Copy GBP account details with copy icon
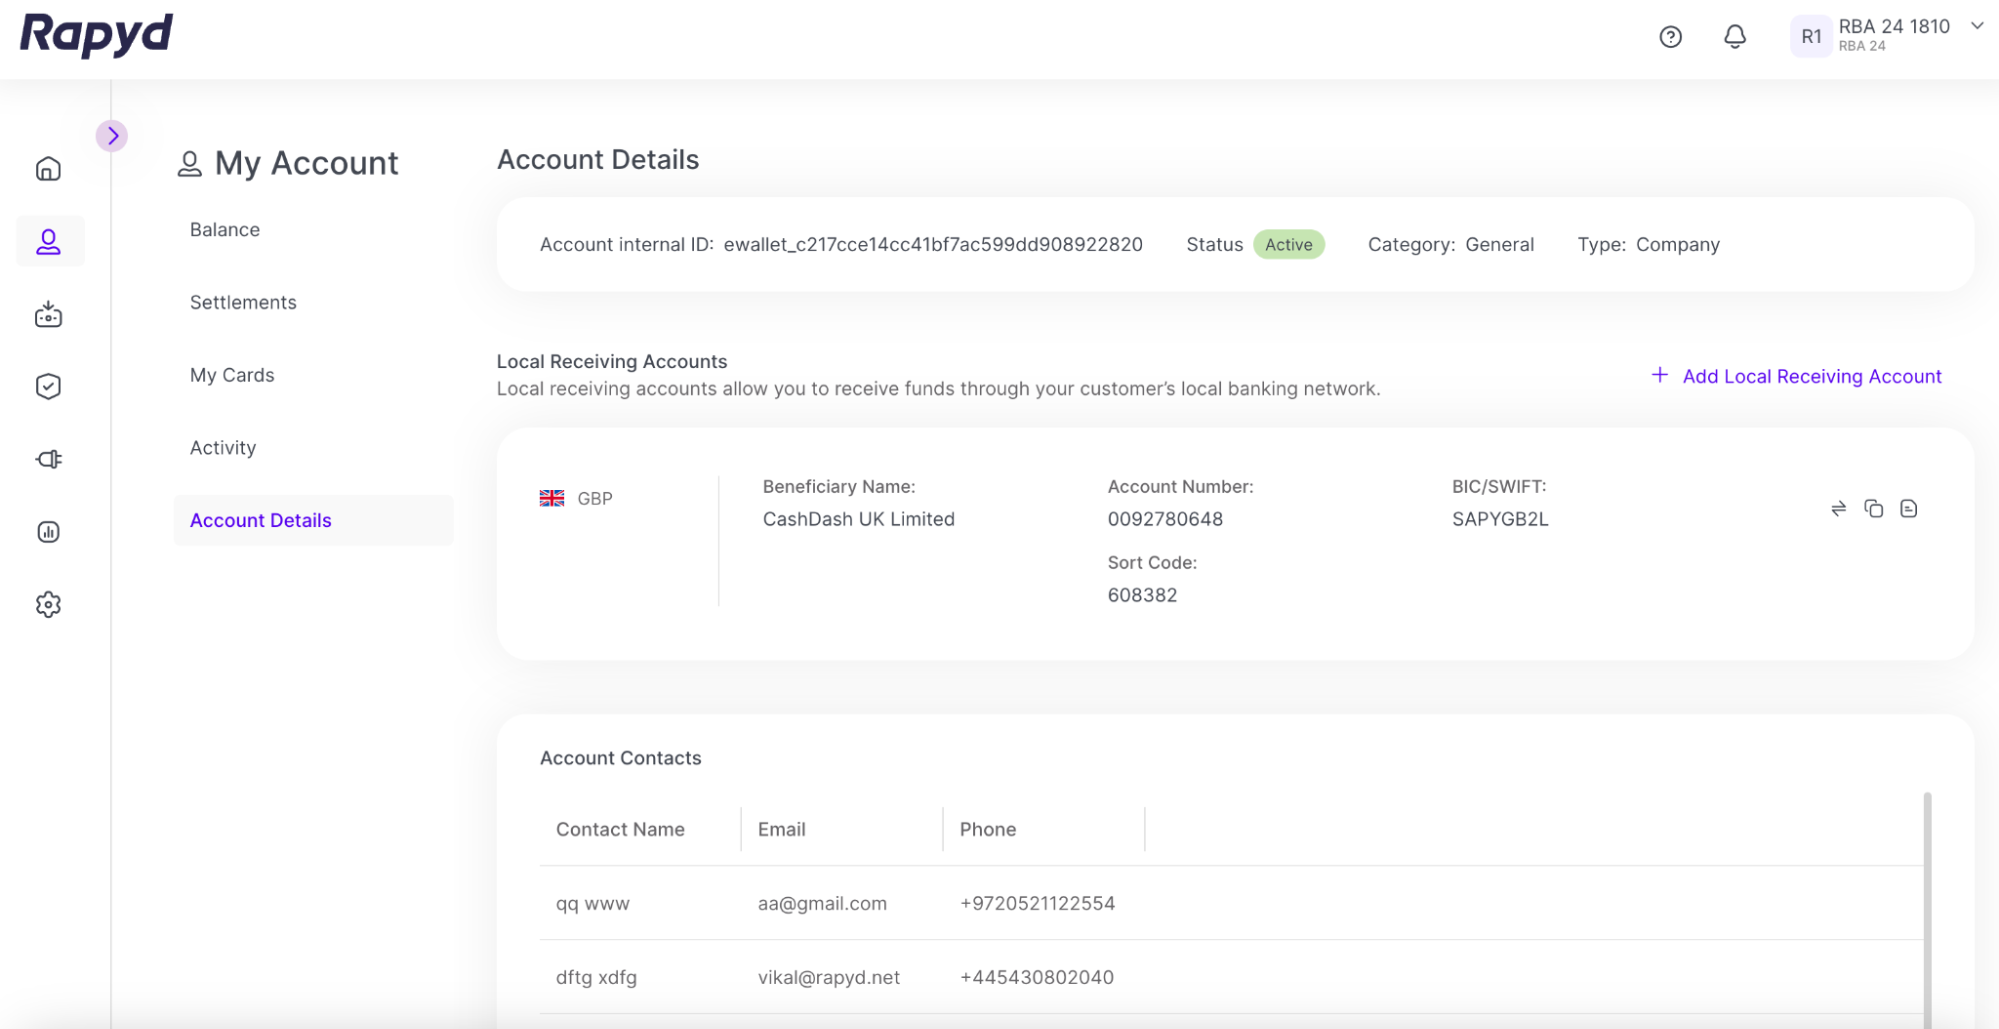This screenshot has height=1029, width=1999. (x=1873, y=509)
